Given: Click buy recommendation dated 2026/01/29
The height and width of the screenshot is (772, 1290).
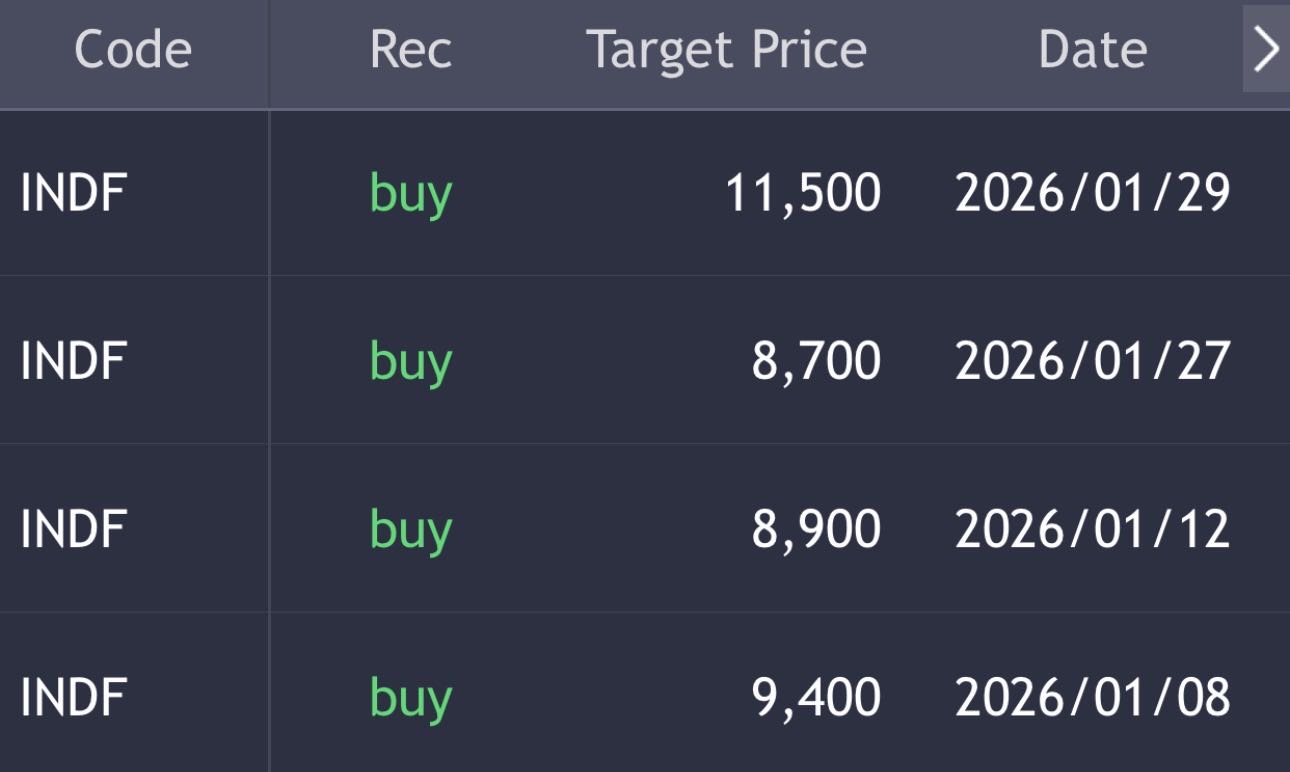Looking at the screenshot, I should [410, 193].
